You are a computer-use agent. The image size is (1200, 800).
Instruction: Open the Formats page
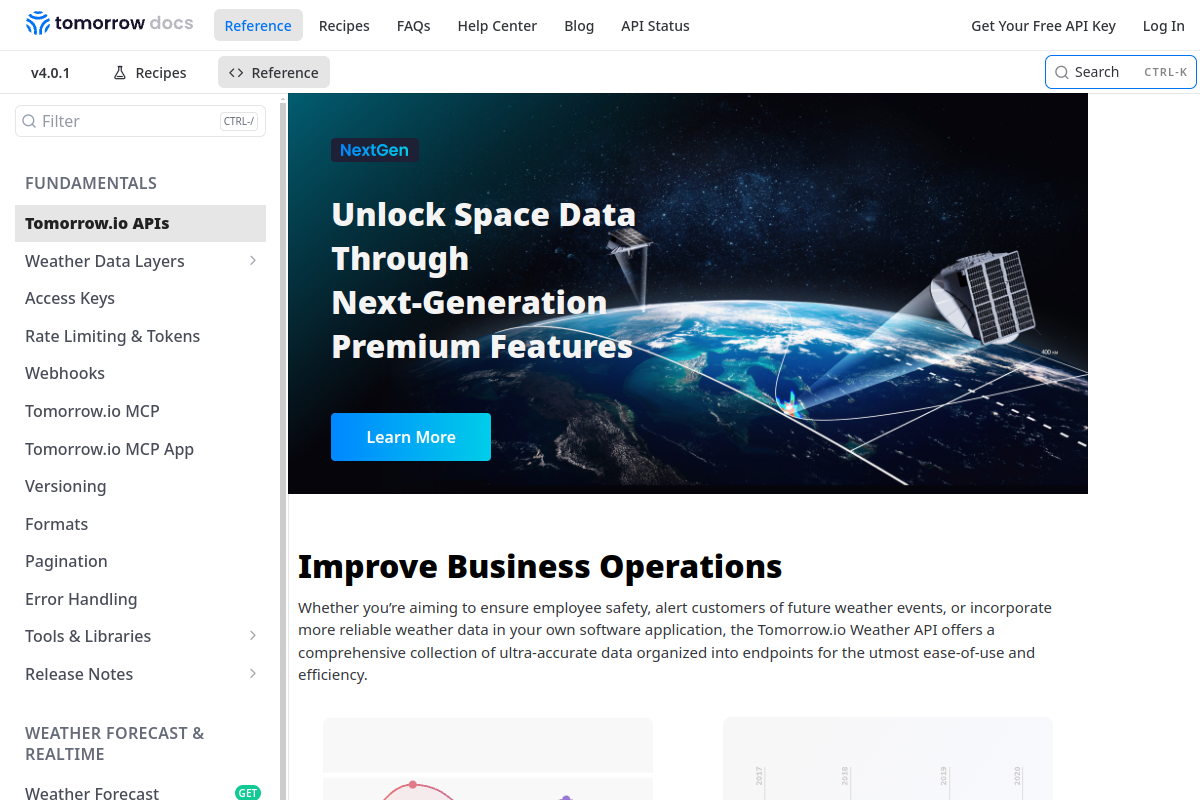click(x=140, y=524)
